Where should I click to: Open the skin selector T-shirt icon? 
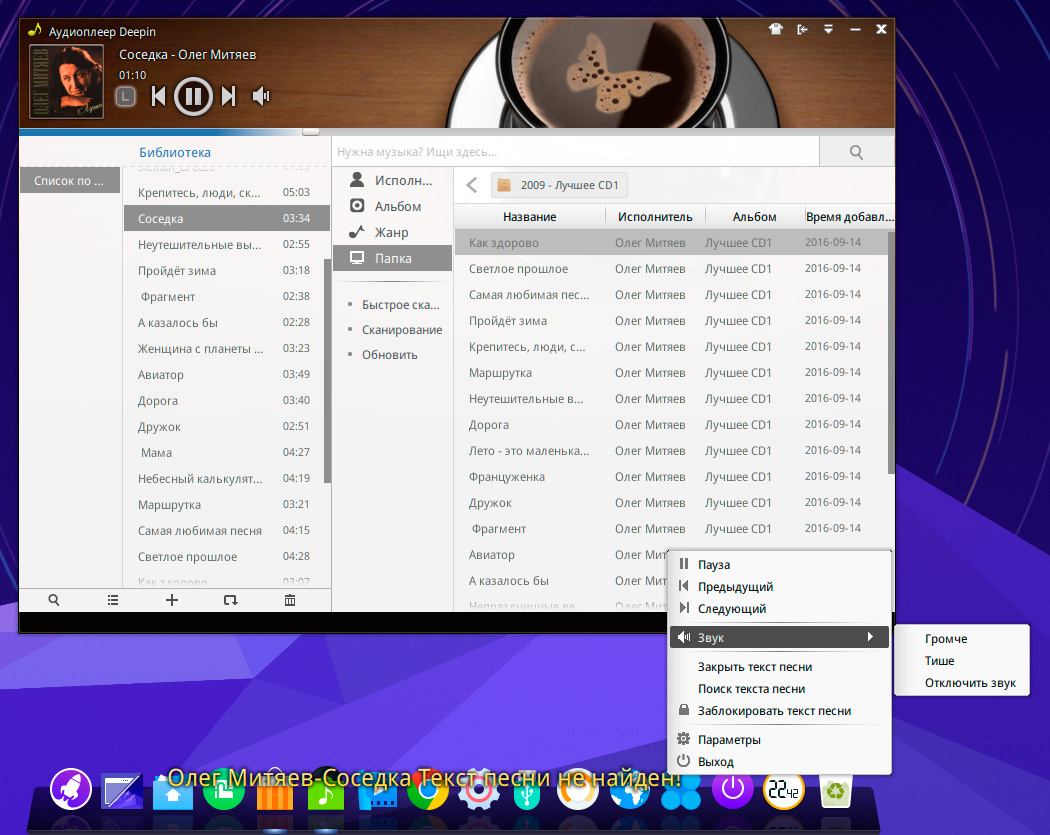[776, 29]
